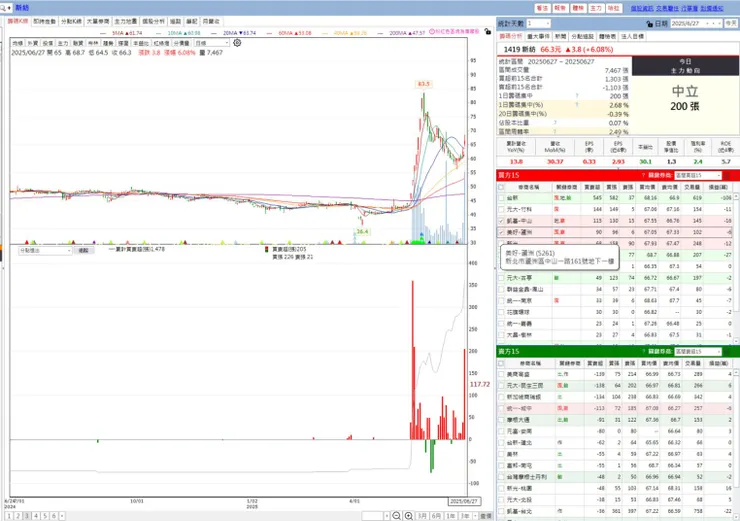Toggle the 本益比 chart overlay button

141,43
